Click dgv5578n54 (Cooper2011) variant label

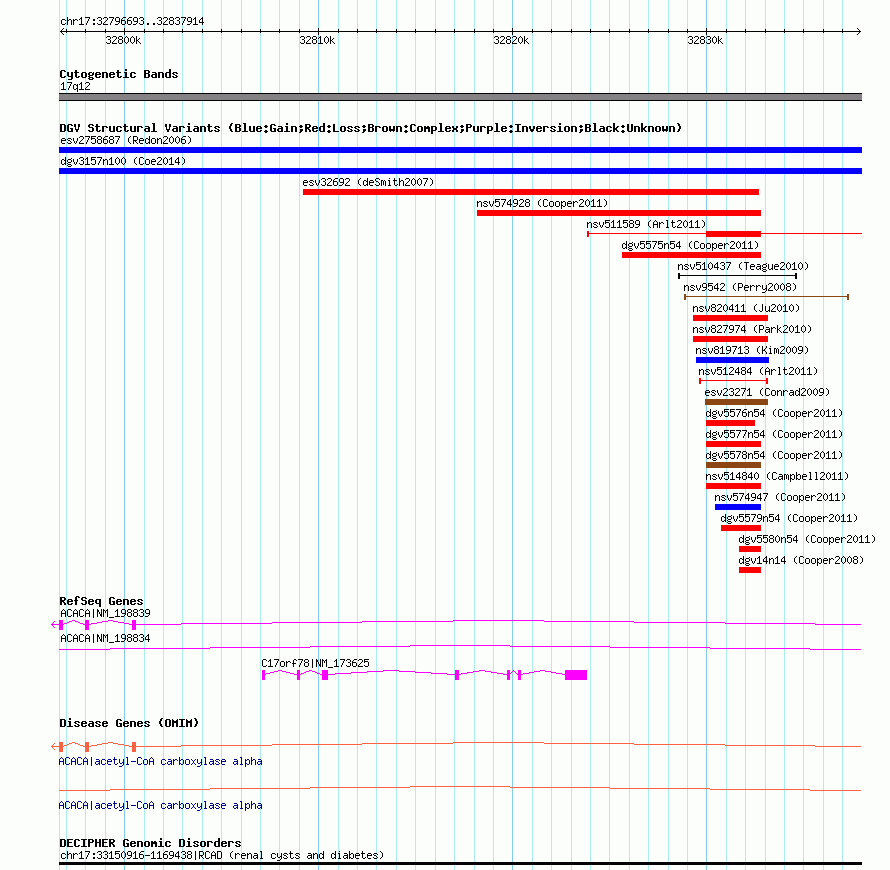[774, 455]
